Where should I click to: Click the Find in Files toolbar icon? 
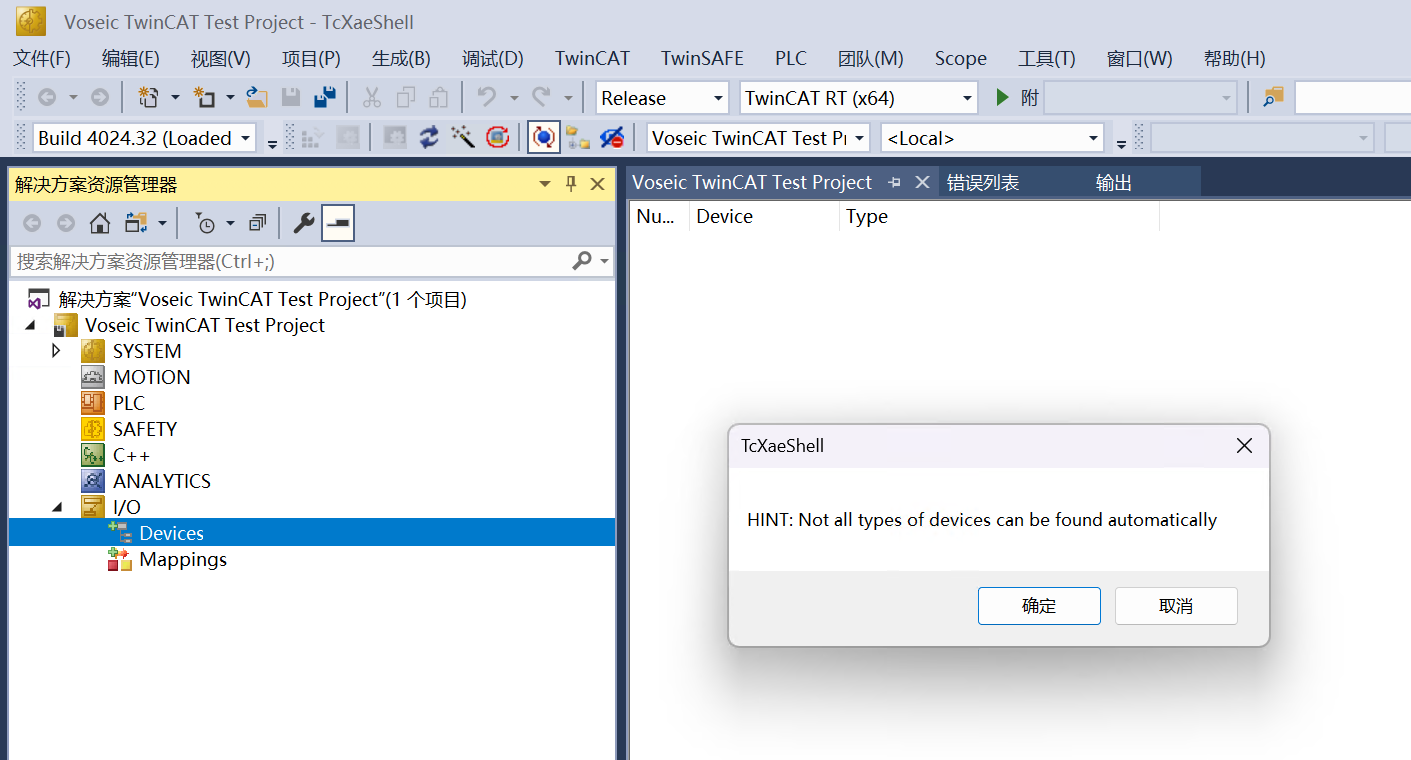[x=1273, y=97]
